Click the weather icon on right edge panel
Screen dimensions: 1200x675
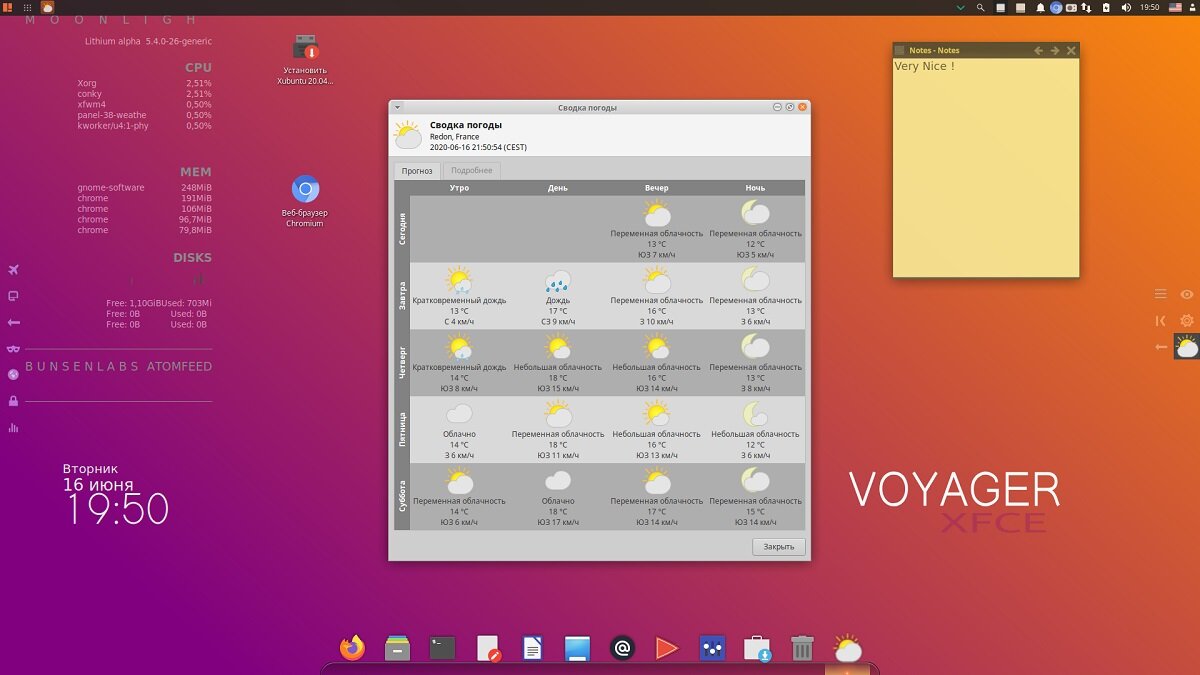tap(1186, 347)
